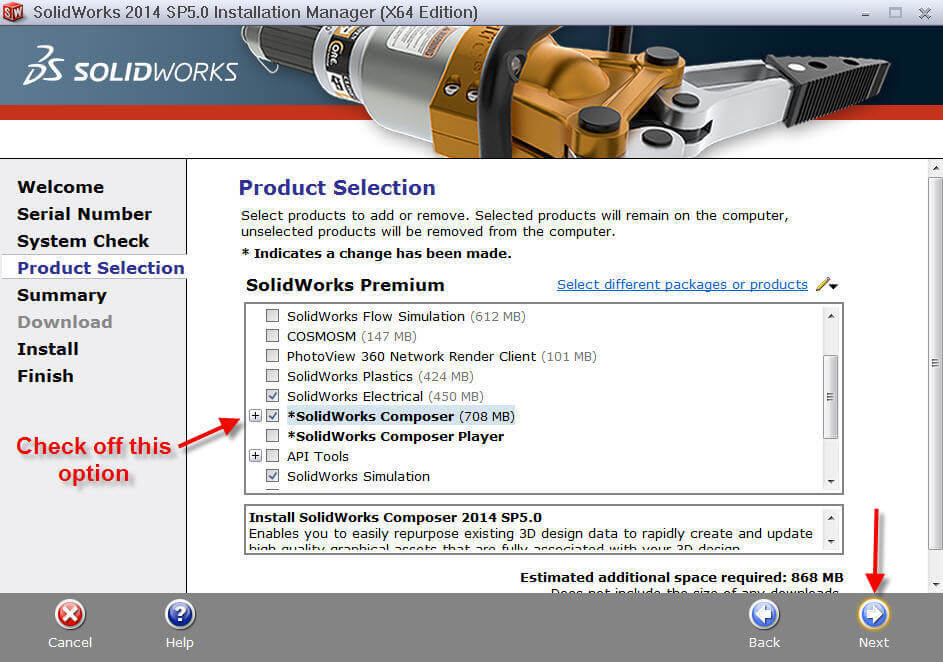
Task: Click the pencil edit icon beside packages link
Action: (822, 284)
